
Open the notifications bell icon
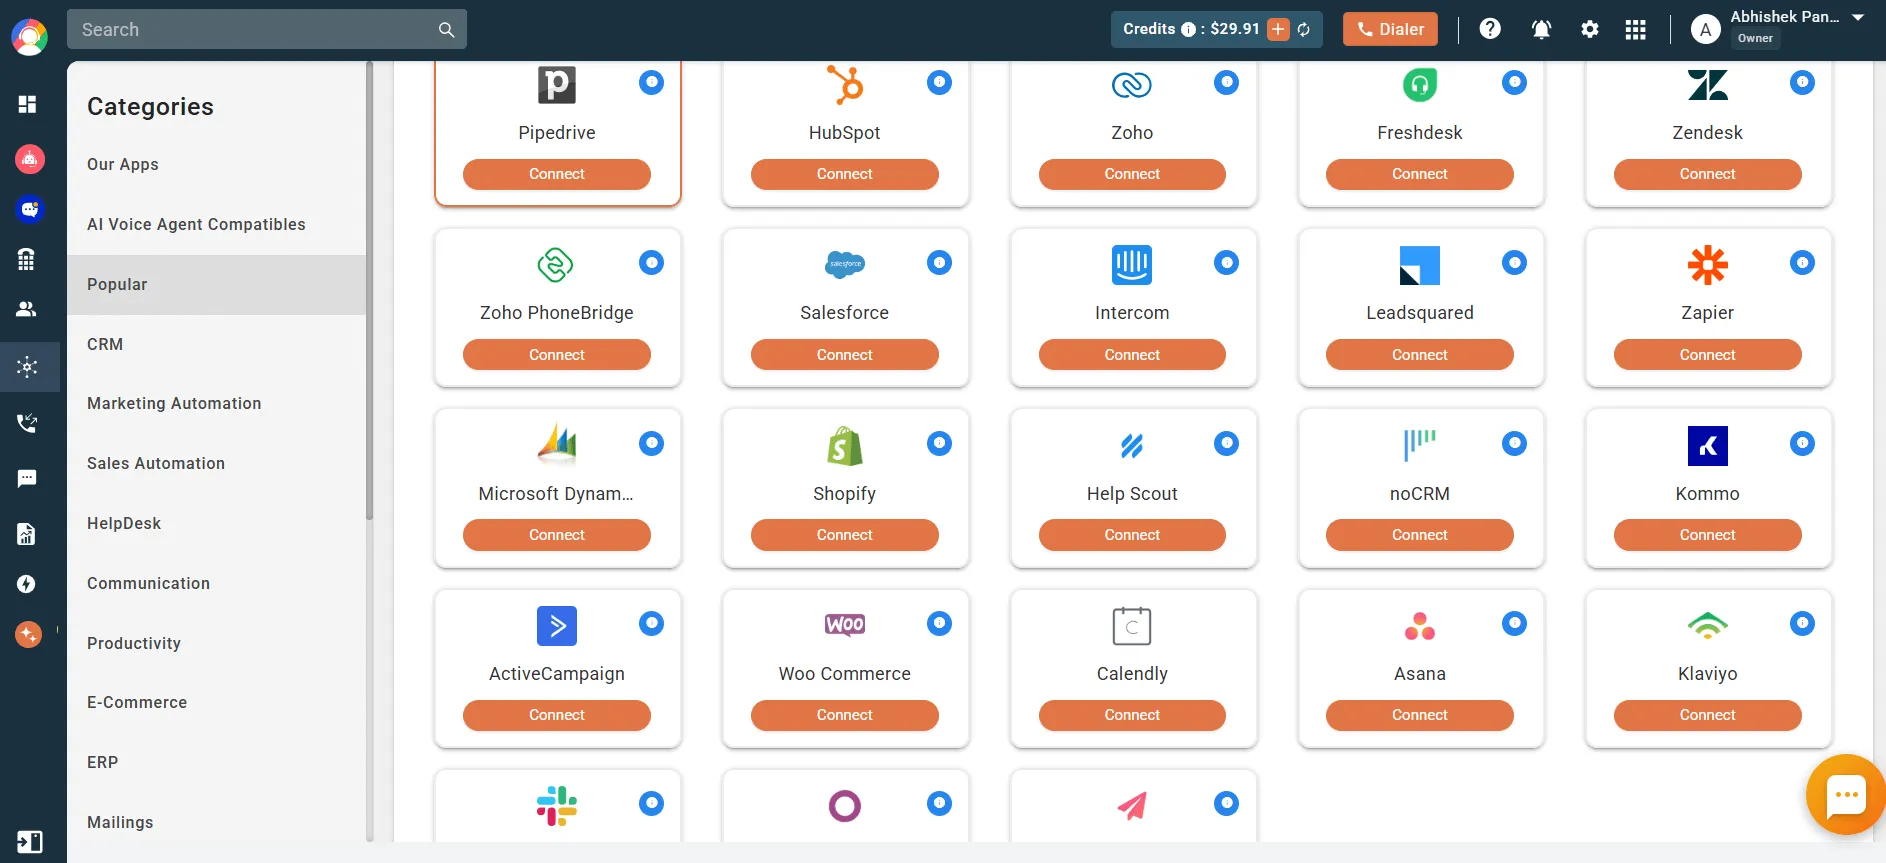point(1541,30)
